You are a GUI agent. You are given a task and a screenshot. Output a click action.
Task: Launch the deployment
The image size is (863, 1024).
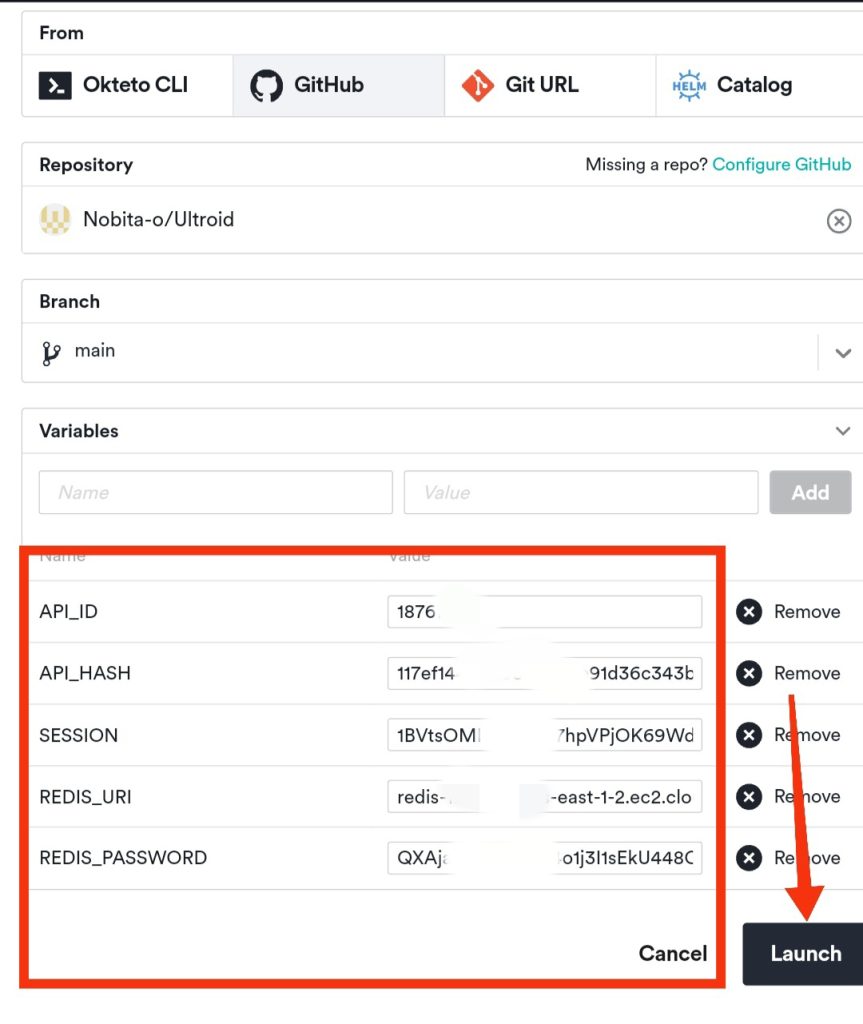coord(805,954)
